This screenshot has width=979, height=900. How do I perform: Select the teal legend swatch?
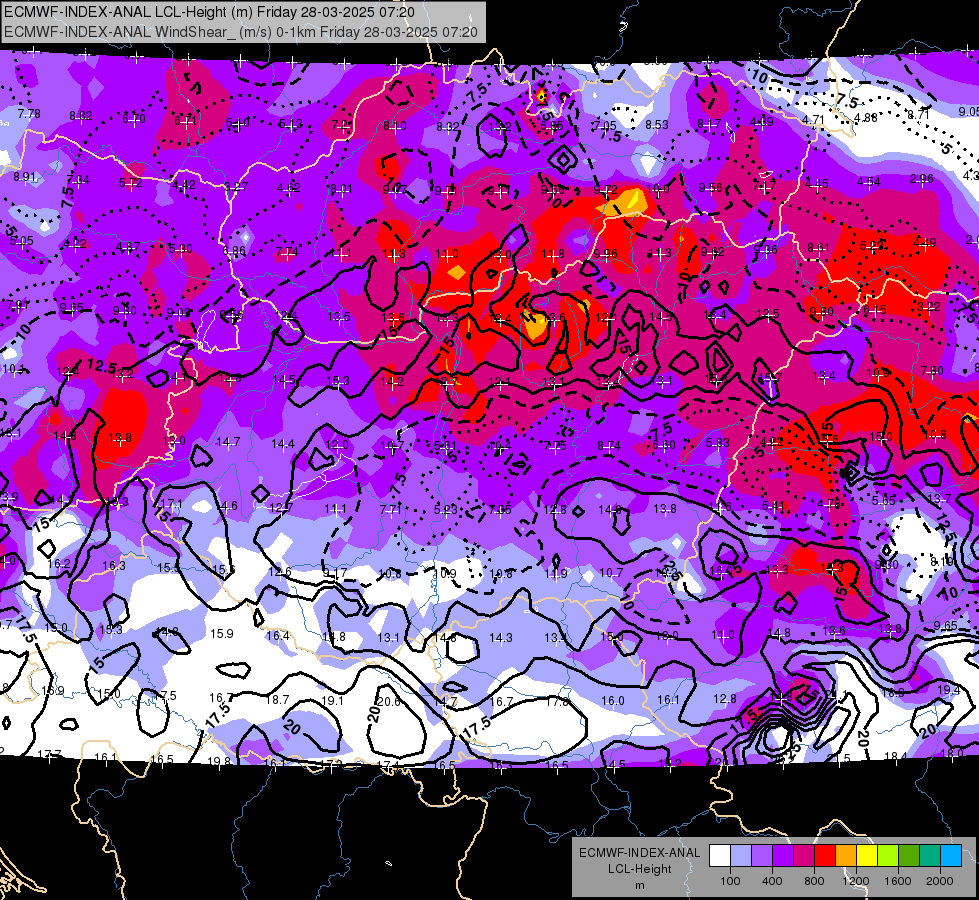(930, 856)
